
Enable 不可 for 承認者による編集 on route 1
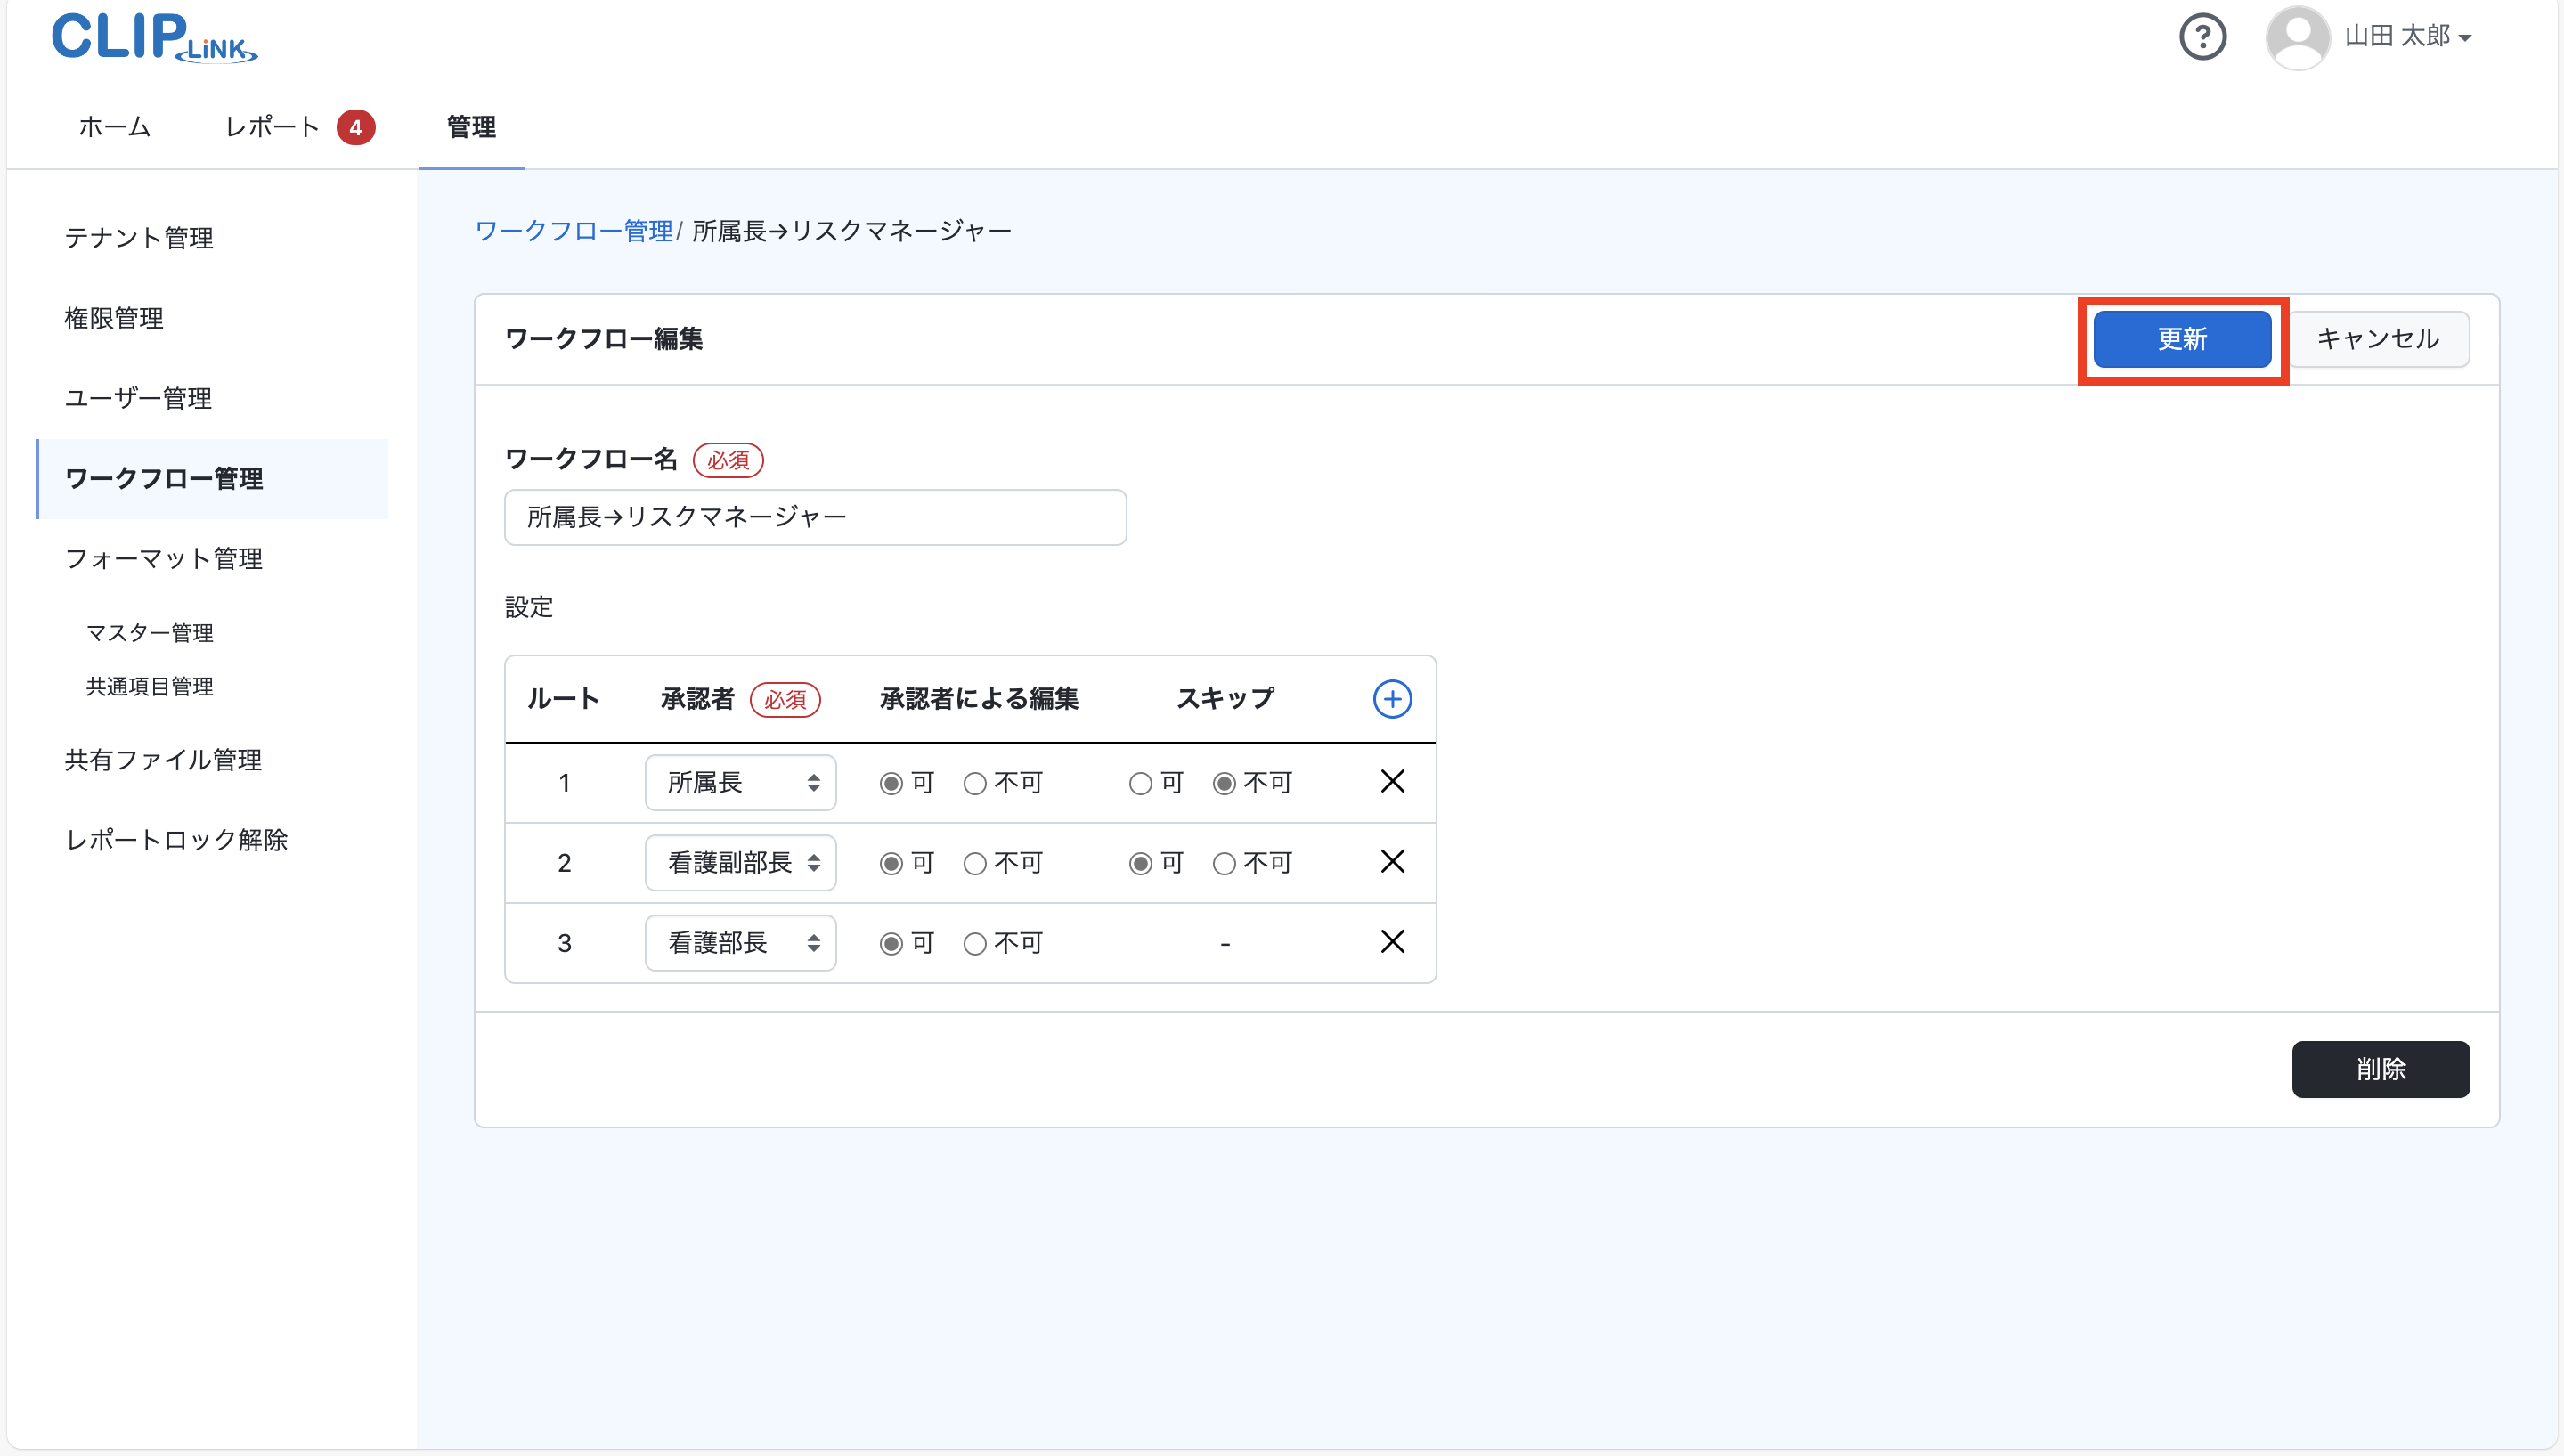tap(975, 782)
